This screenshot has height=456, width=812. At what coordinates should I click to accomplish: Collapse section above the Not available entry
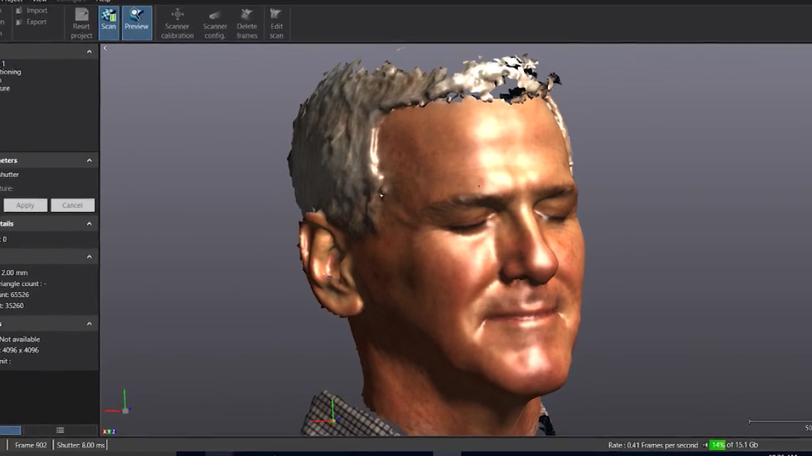[x=89, y=323]
